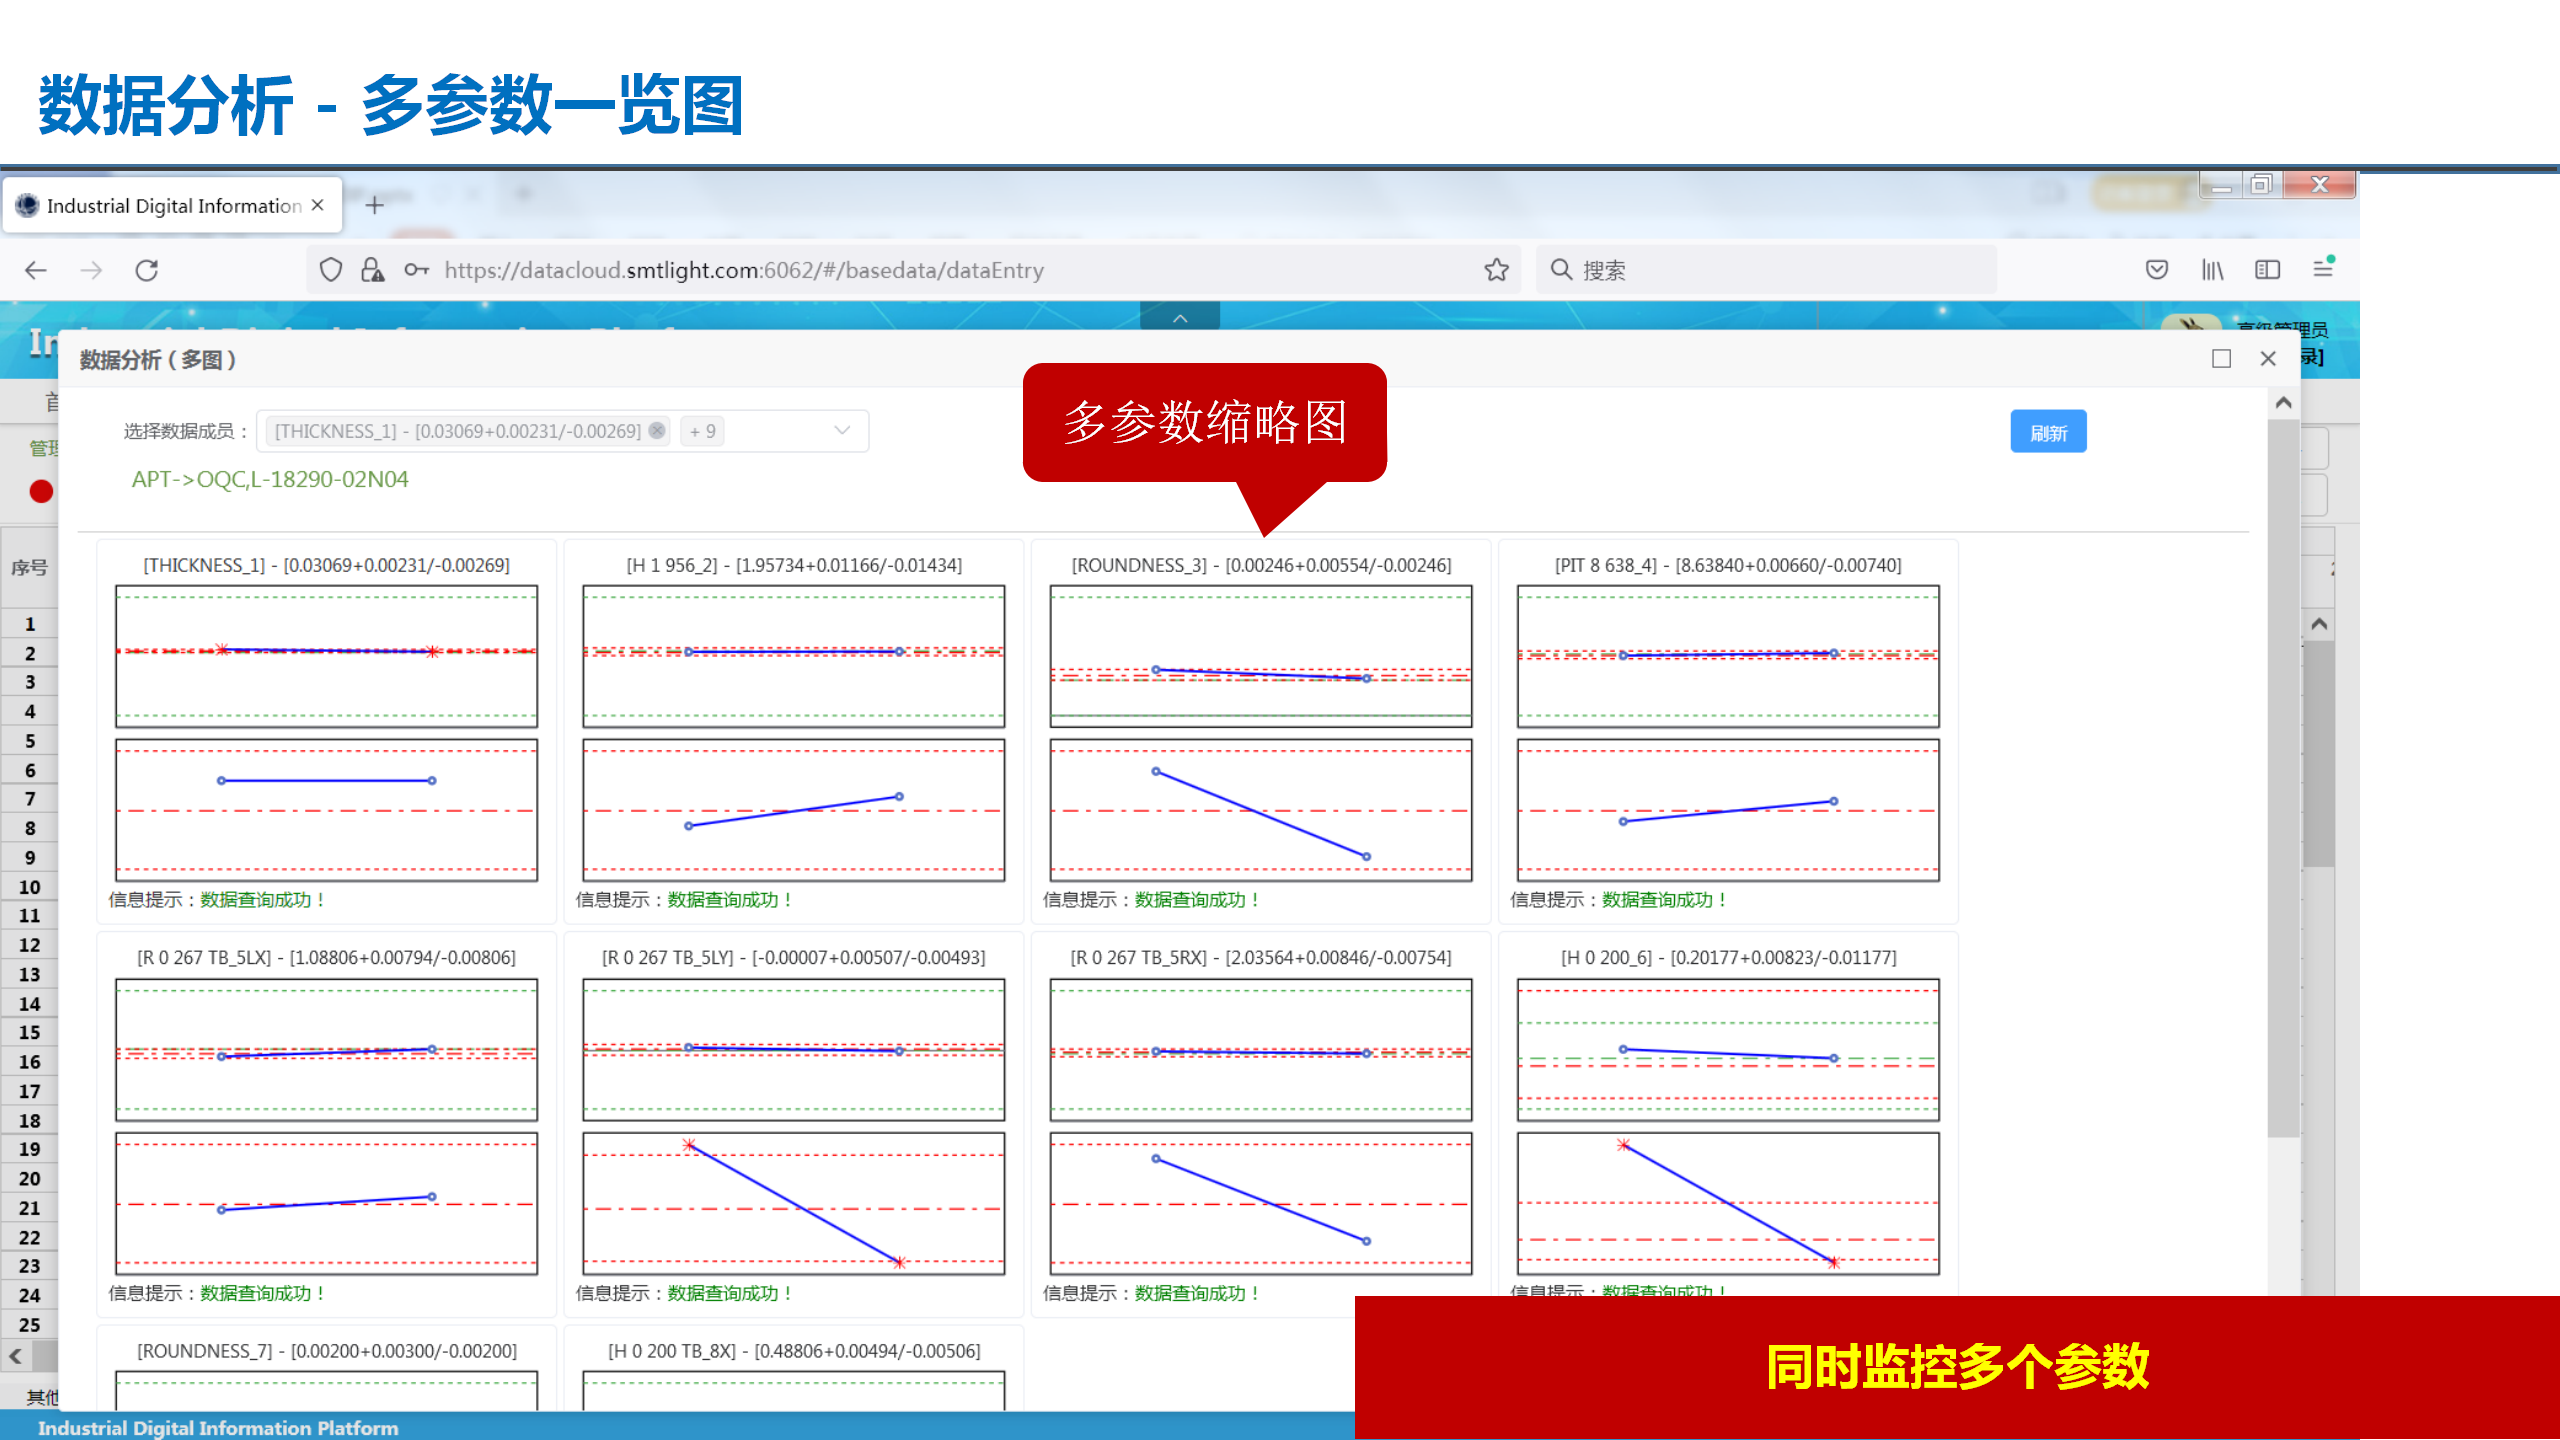Screen dimensions: 2560x1440
Task: Click the tracking protection shield icon
Action: (331, 270)
